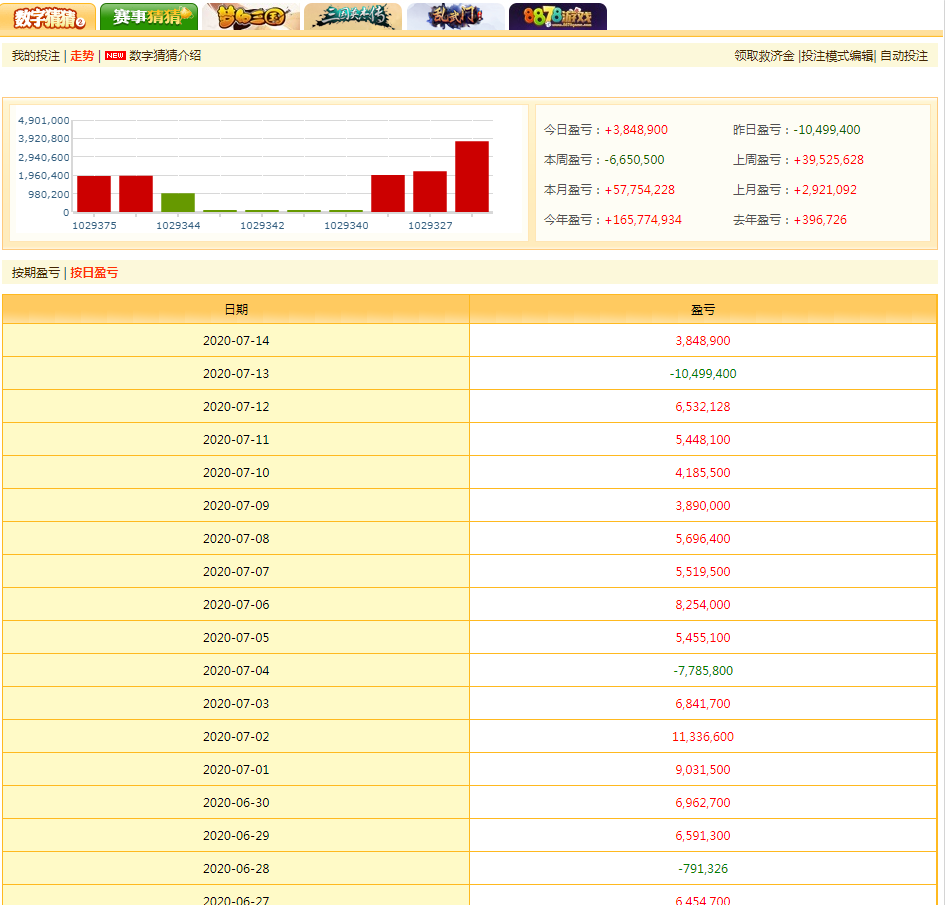Viewport: 948px width, 905px height.
Task: Click the 日期 column header
Action: tap(236, 310)
